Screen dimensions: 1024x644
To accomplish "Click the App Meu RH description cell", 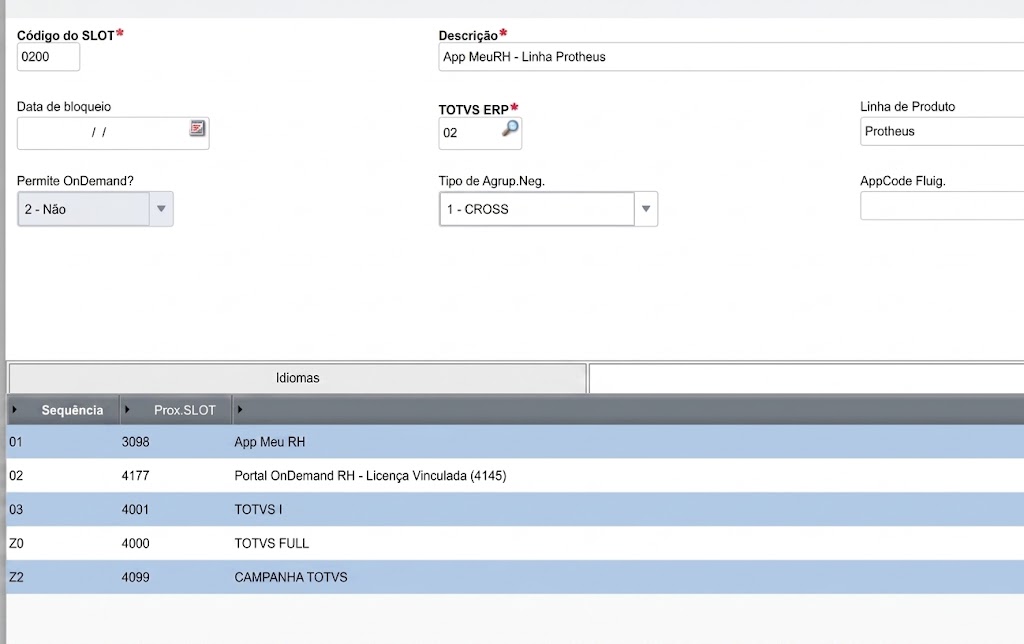I will 628,442.
